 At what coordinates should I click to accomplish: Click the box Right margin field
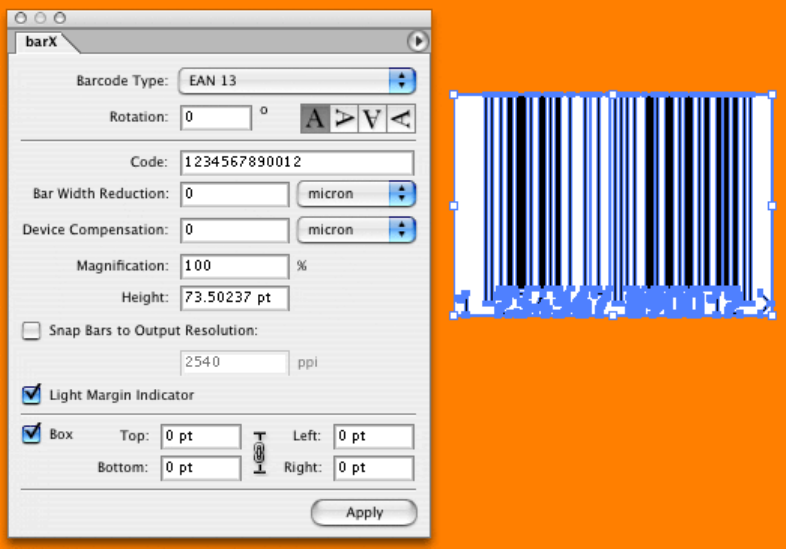pyautogui.click(x=373, y=468)
